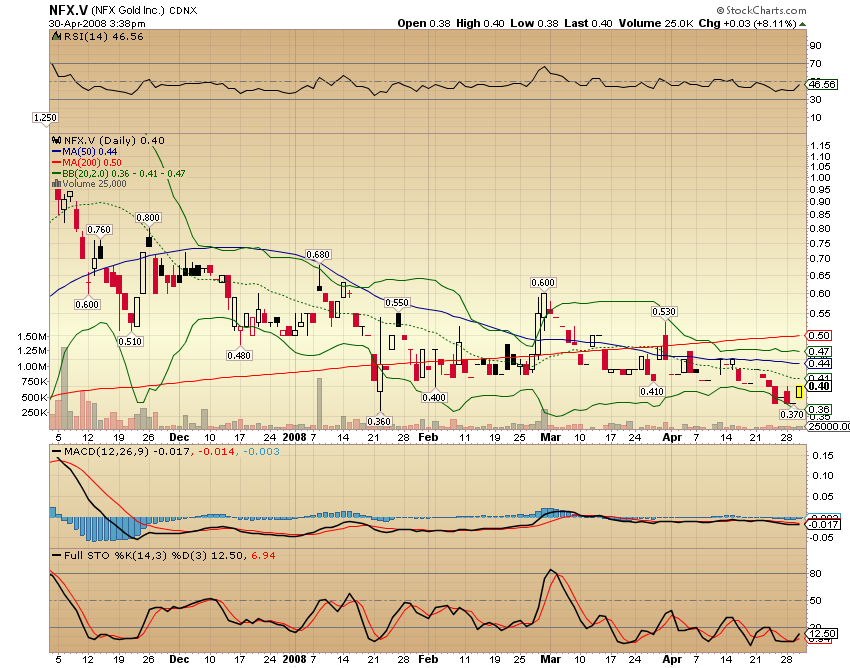The width and height of the screenshot is (850, 668).
Task: Click the date stamp 30-Apr-2008 3:38pm
Action: click(97, 24)
